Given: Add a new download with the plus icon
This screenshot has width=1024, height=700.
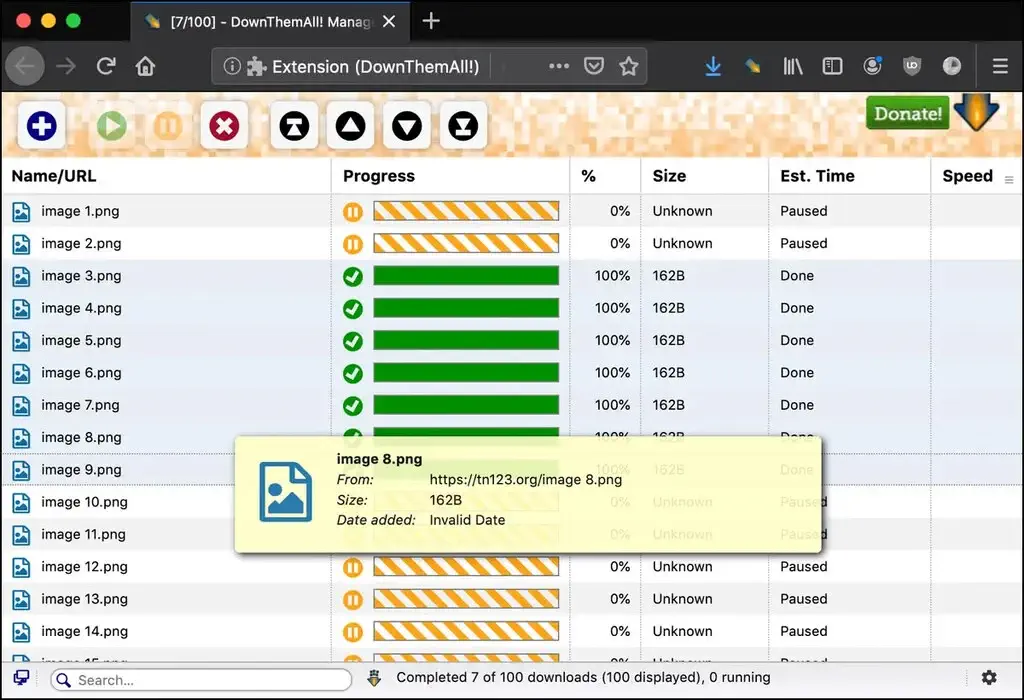Looking at the screenshot, I should (x=40, y=125).
